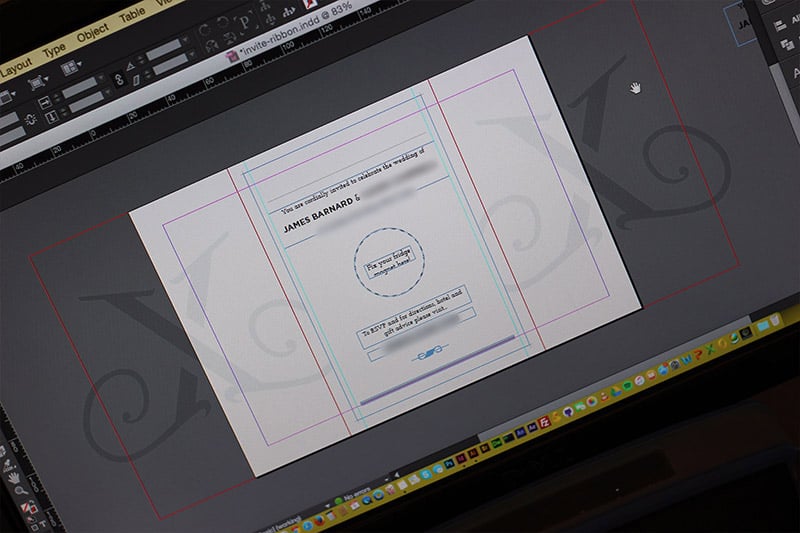Open the Object menu
The width and height of the screenshot is (800, 533).
point(92,33)
